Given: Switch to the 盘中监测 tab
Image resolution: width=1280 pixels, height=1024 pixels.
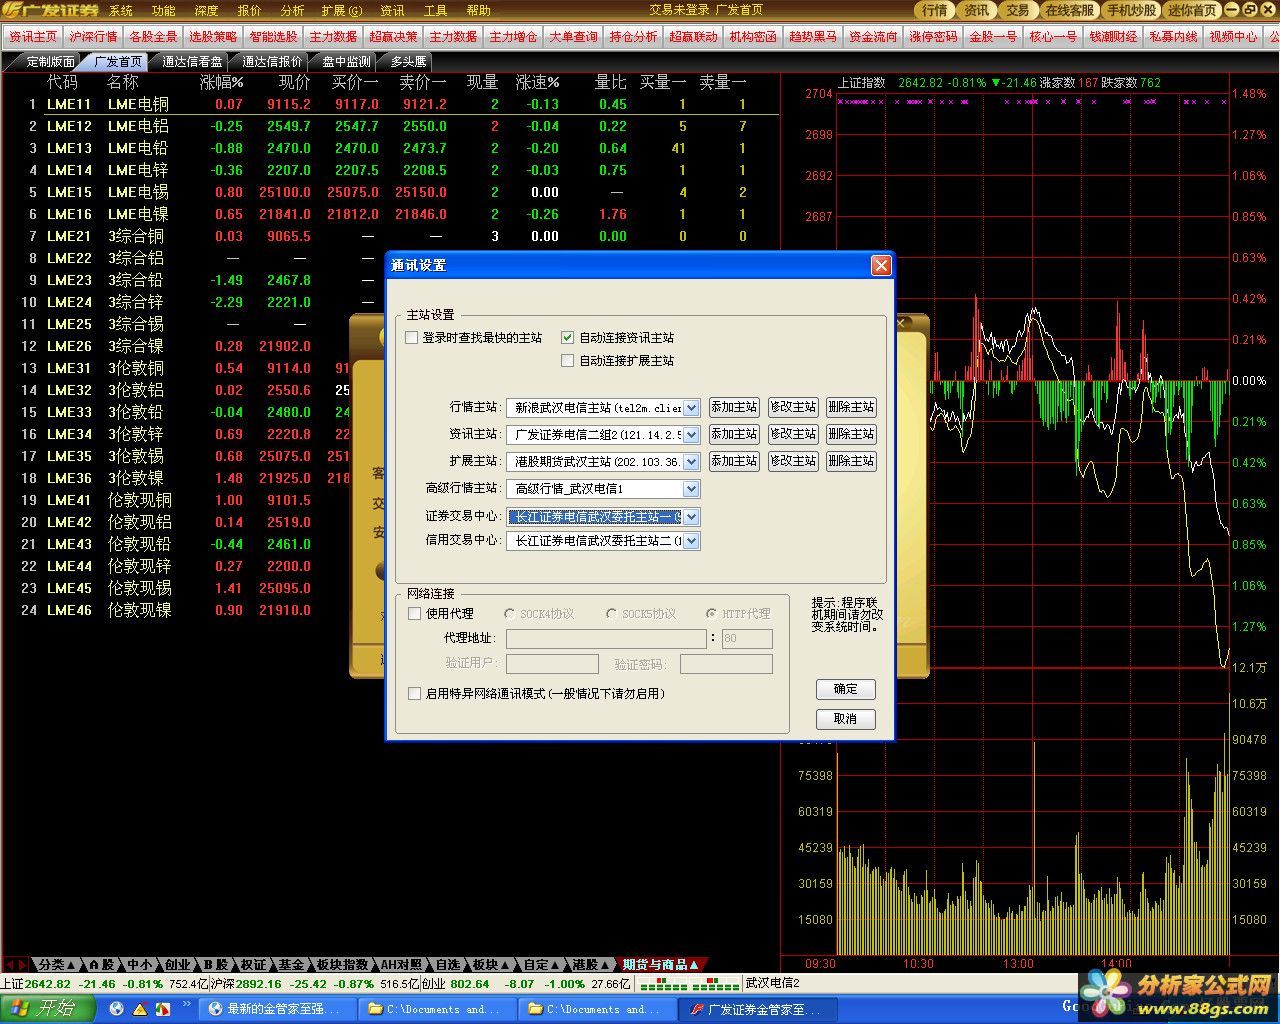Looking at the screenshot, I should pyautogui.click(x=346, y=62).
